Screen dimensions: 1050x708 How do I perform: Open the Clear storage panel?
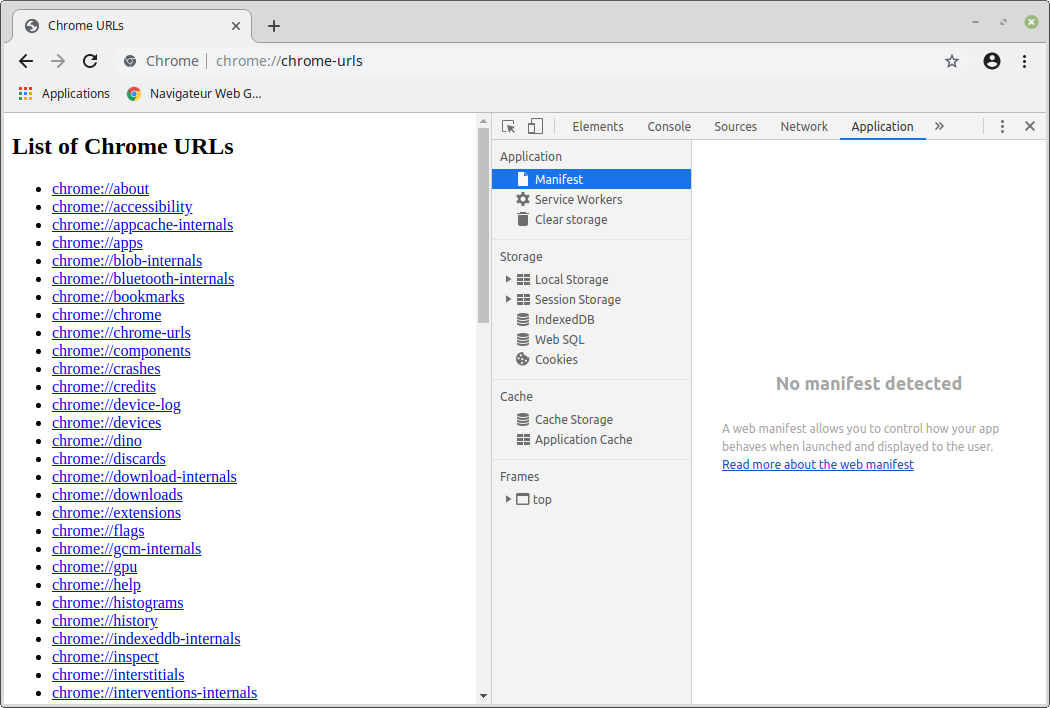(570, 220)
